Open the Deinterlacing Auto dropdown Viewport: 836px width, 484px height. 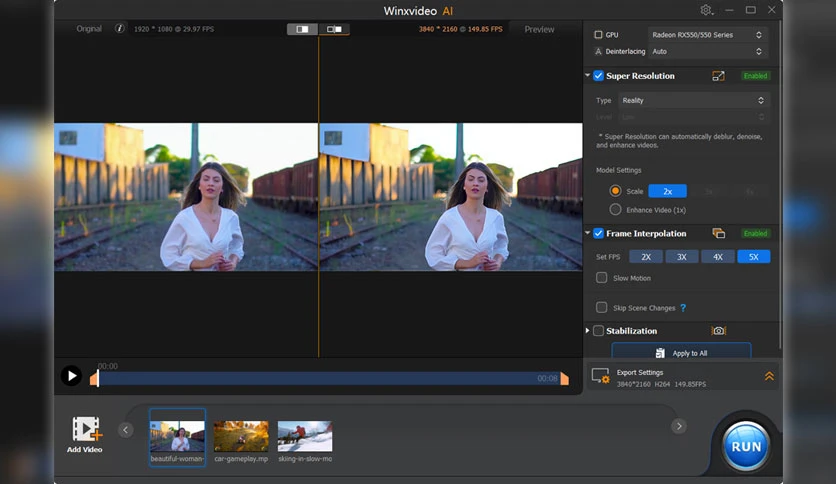708,51
